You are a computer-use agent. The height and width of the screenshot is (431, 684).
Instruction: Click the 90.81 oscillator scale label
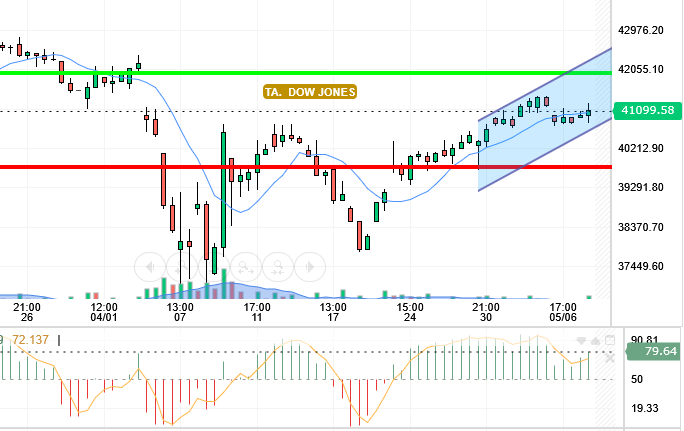pos(645,340)
